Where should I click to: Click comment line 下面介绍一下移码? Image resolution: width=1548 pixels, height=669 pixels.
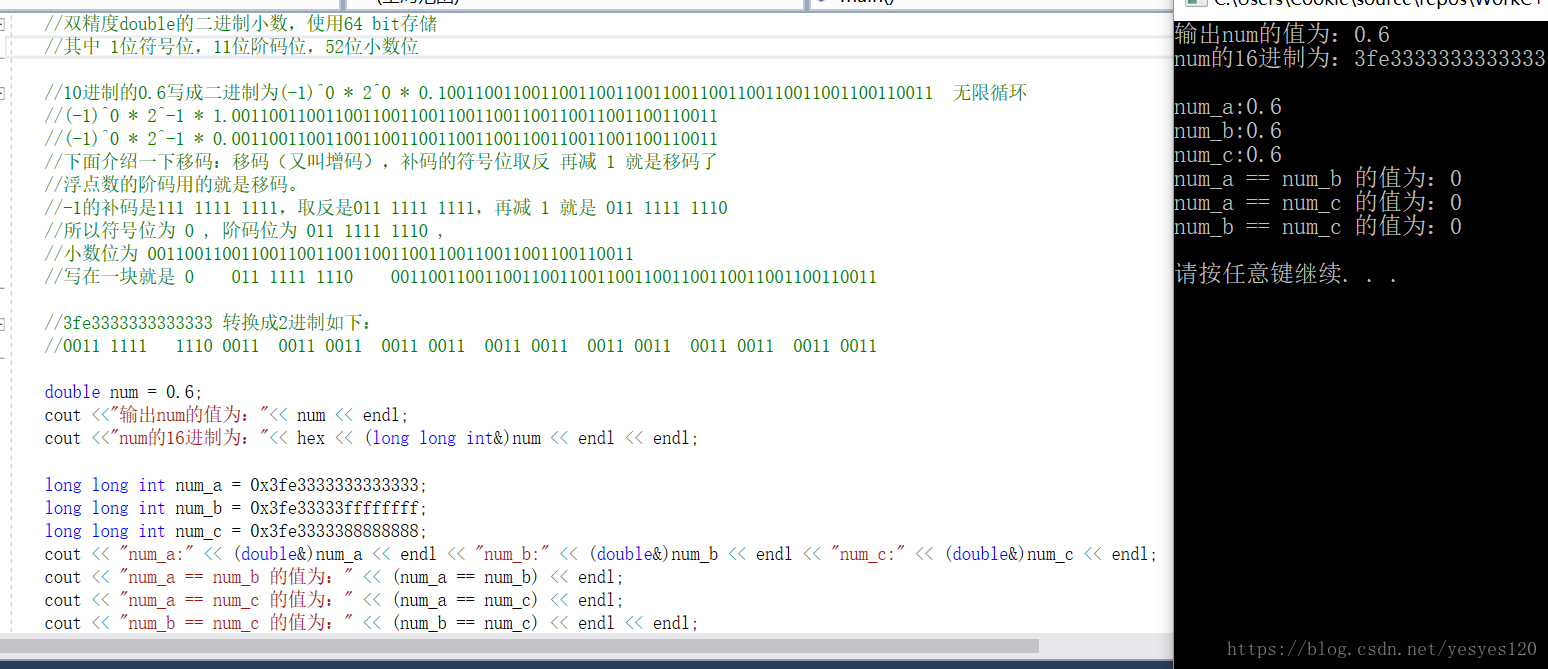click(381, 162)
